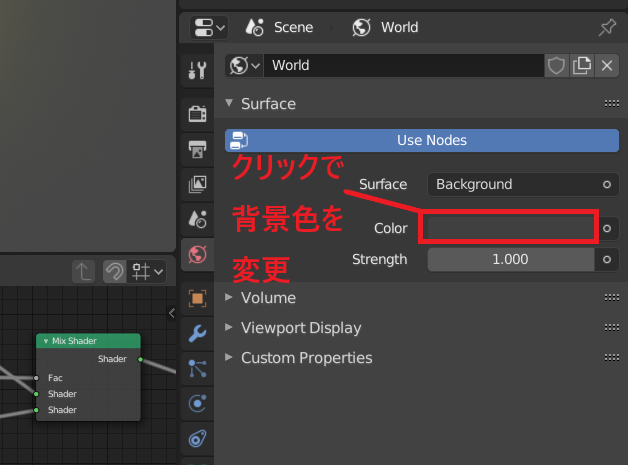Open the Physics properties tab
The height and width of the screenshot is (465, 628).
[x=197, y=403]
